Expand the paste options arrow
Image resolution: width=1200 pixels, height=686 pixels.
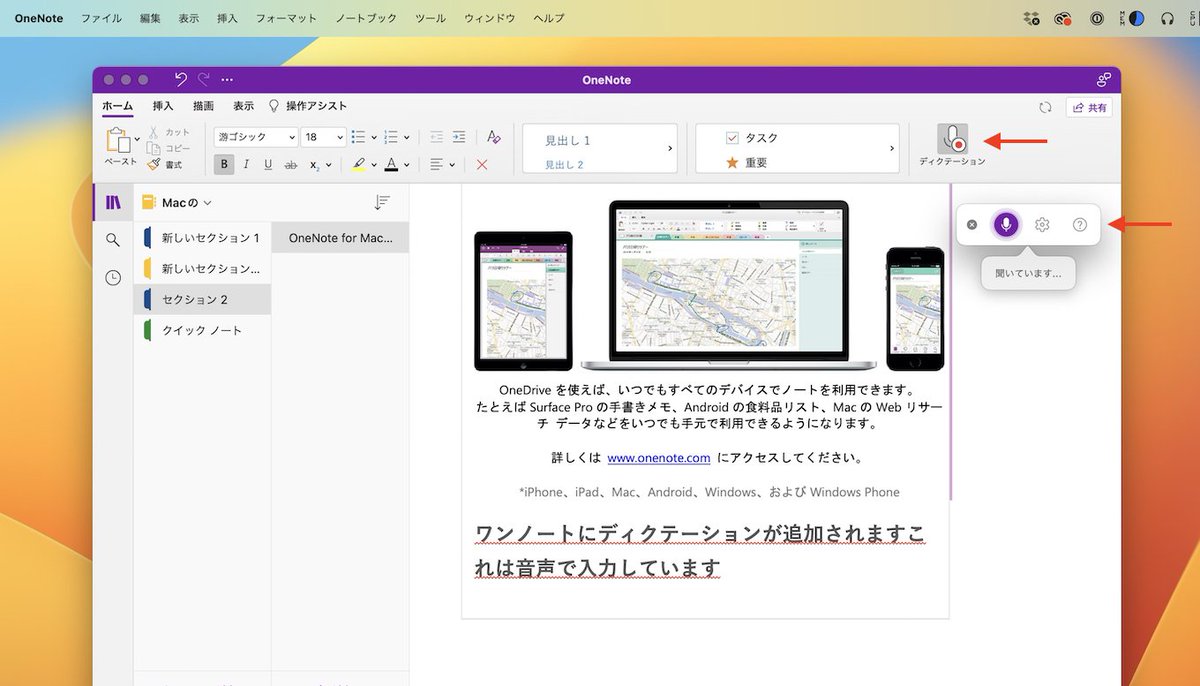137,140
